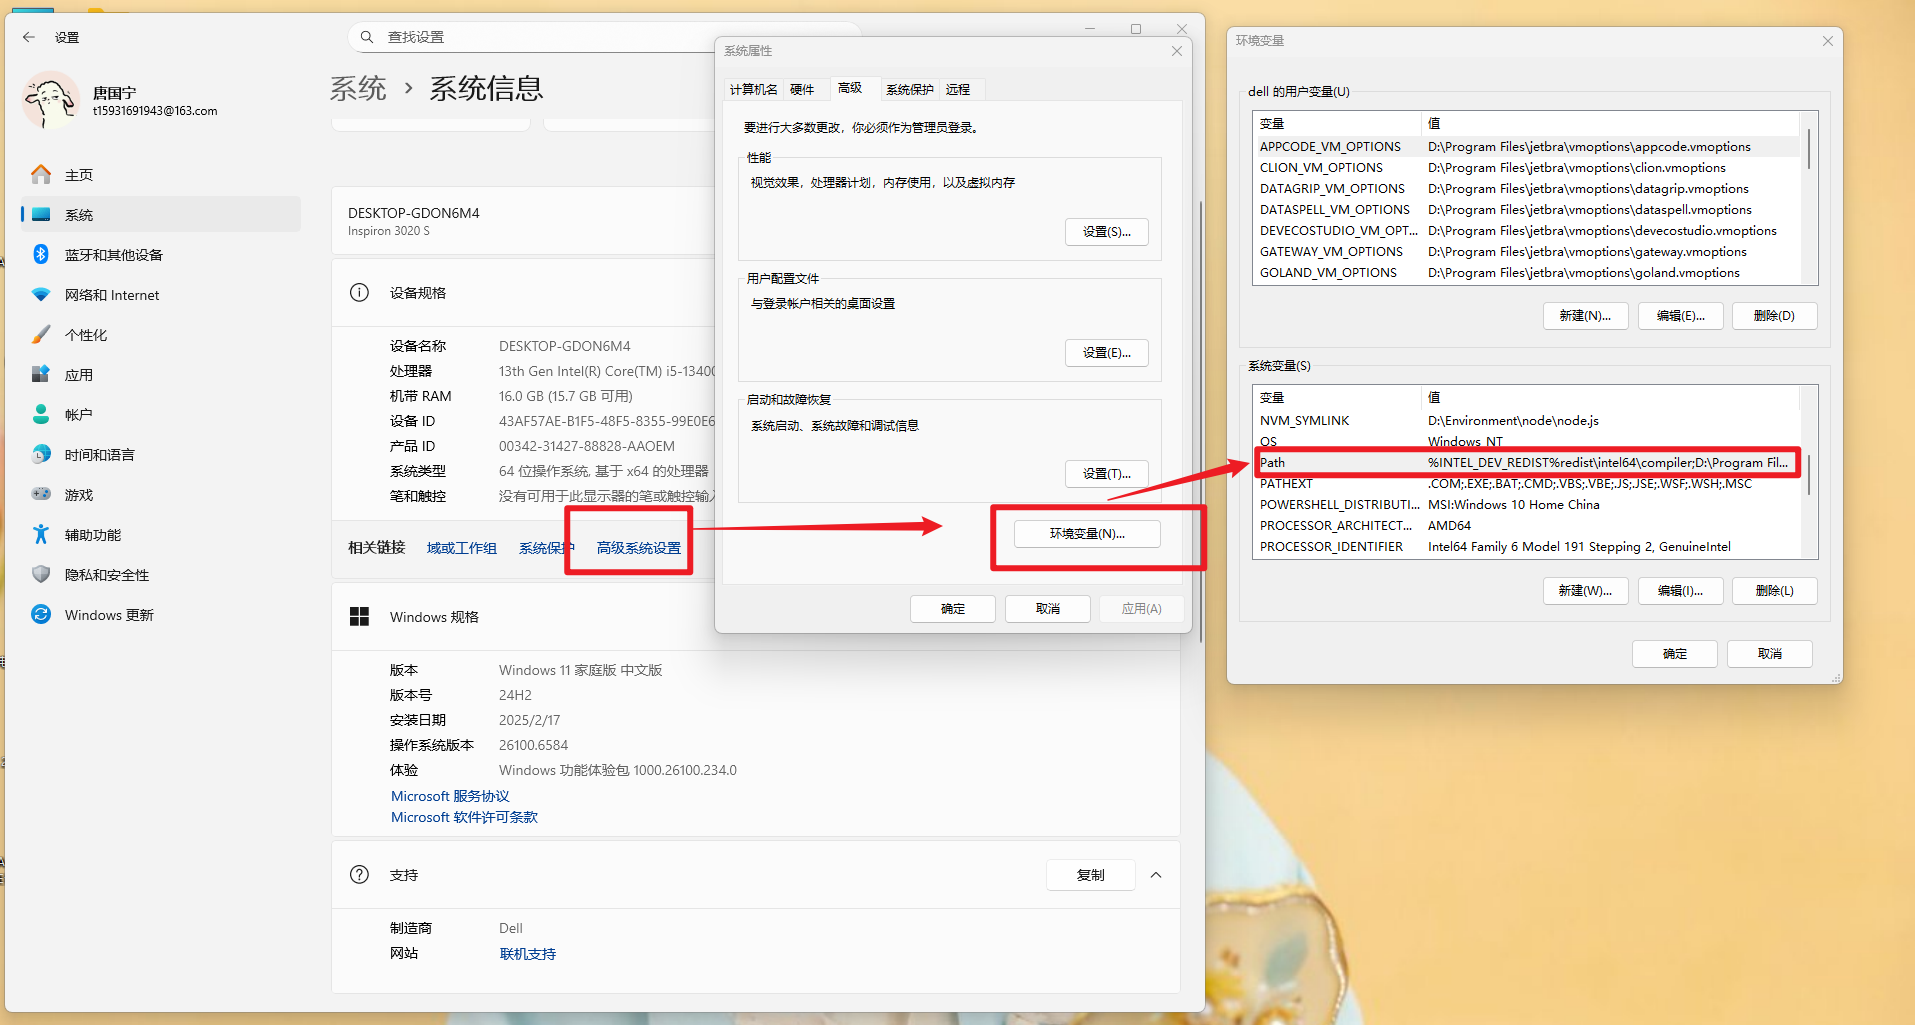
Task: Click Delete(D) button for user variables
Action: tap(1774, 316)
